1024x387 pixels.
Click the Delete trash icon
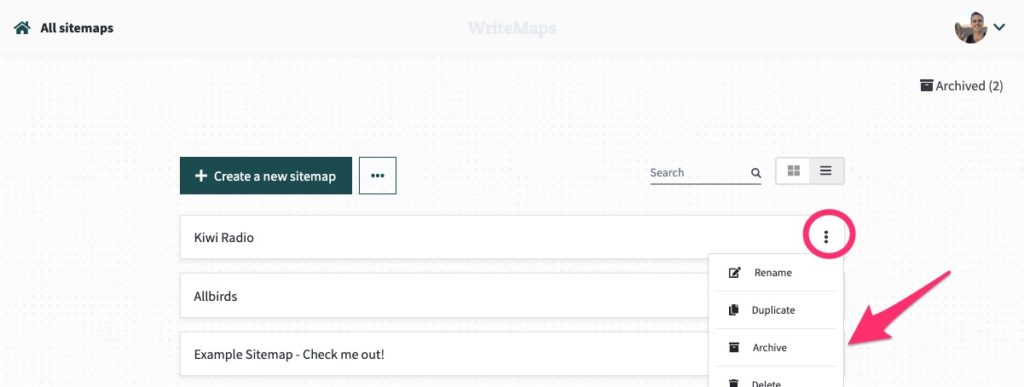coord(735,383)
